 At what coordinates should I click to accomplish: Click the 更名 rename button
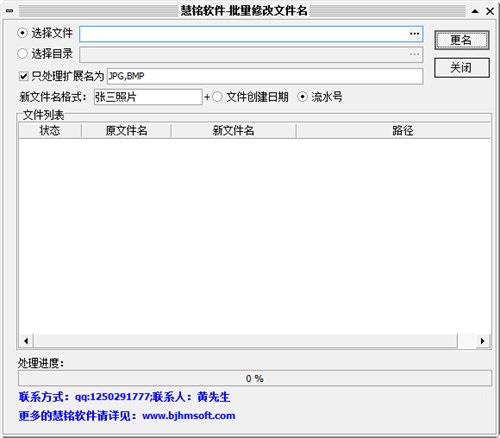pos(462,40)
